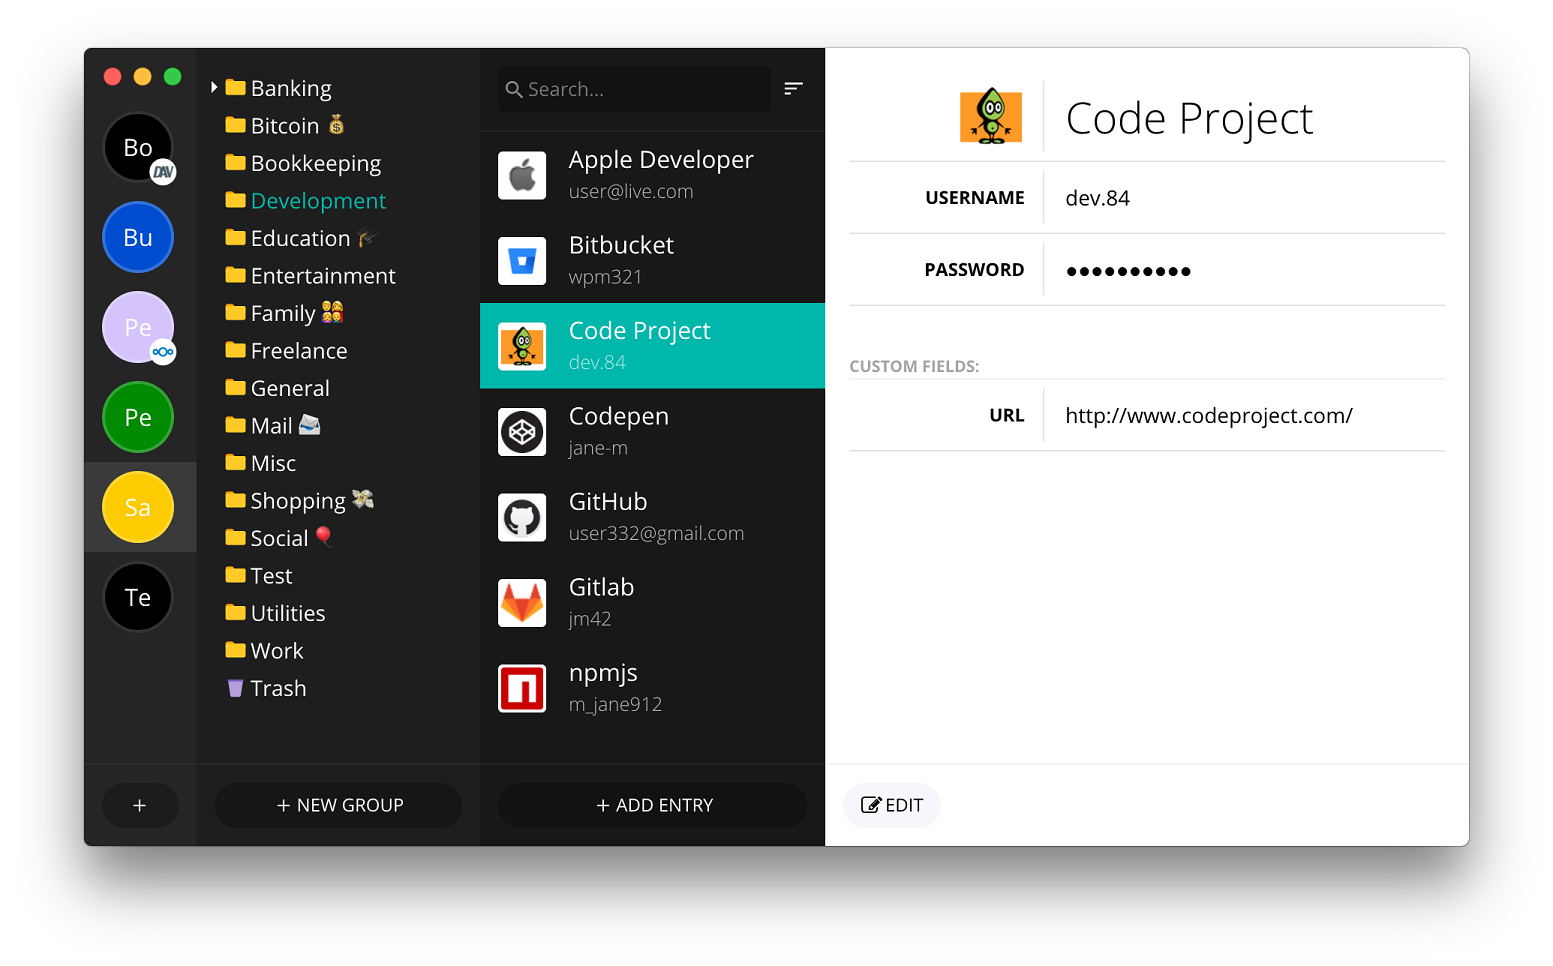Open the Bo vault avatar

click(138, 147)
